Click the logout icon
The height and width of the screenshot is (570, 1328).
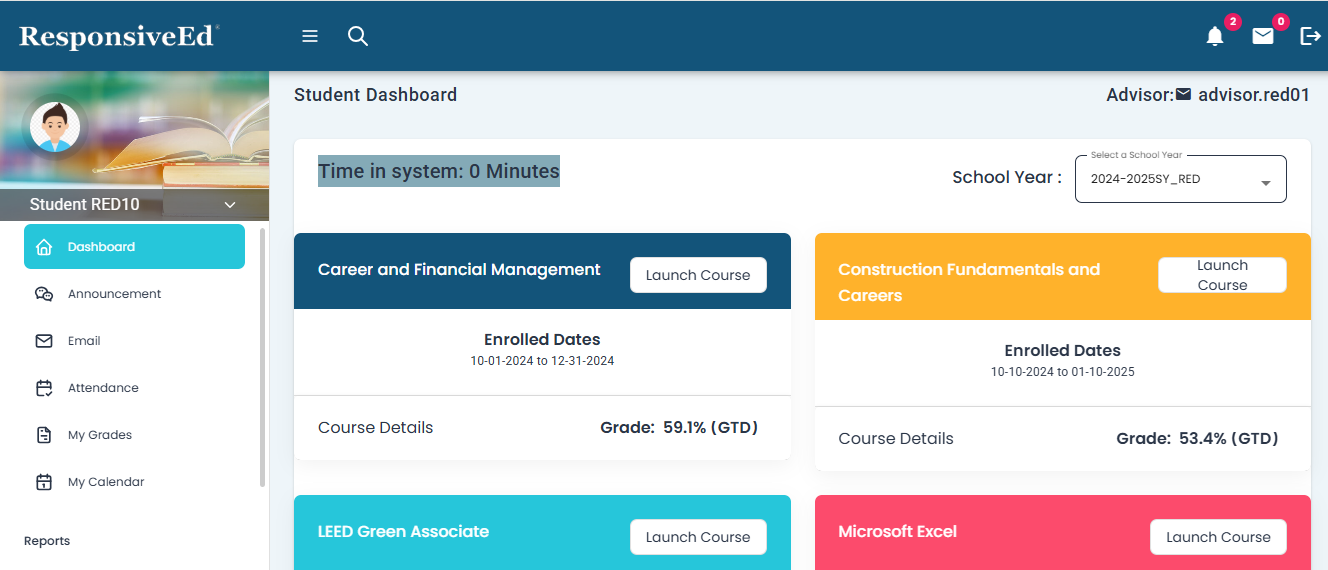click(x=1310, y=37)
